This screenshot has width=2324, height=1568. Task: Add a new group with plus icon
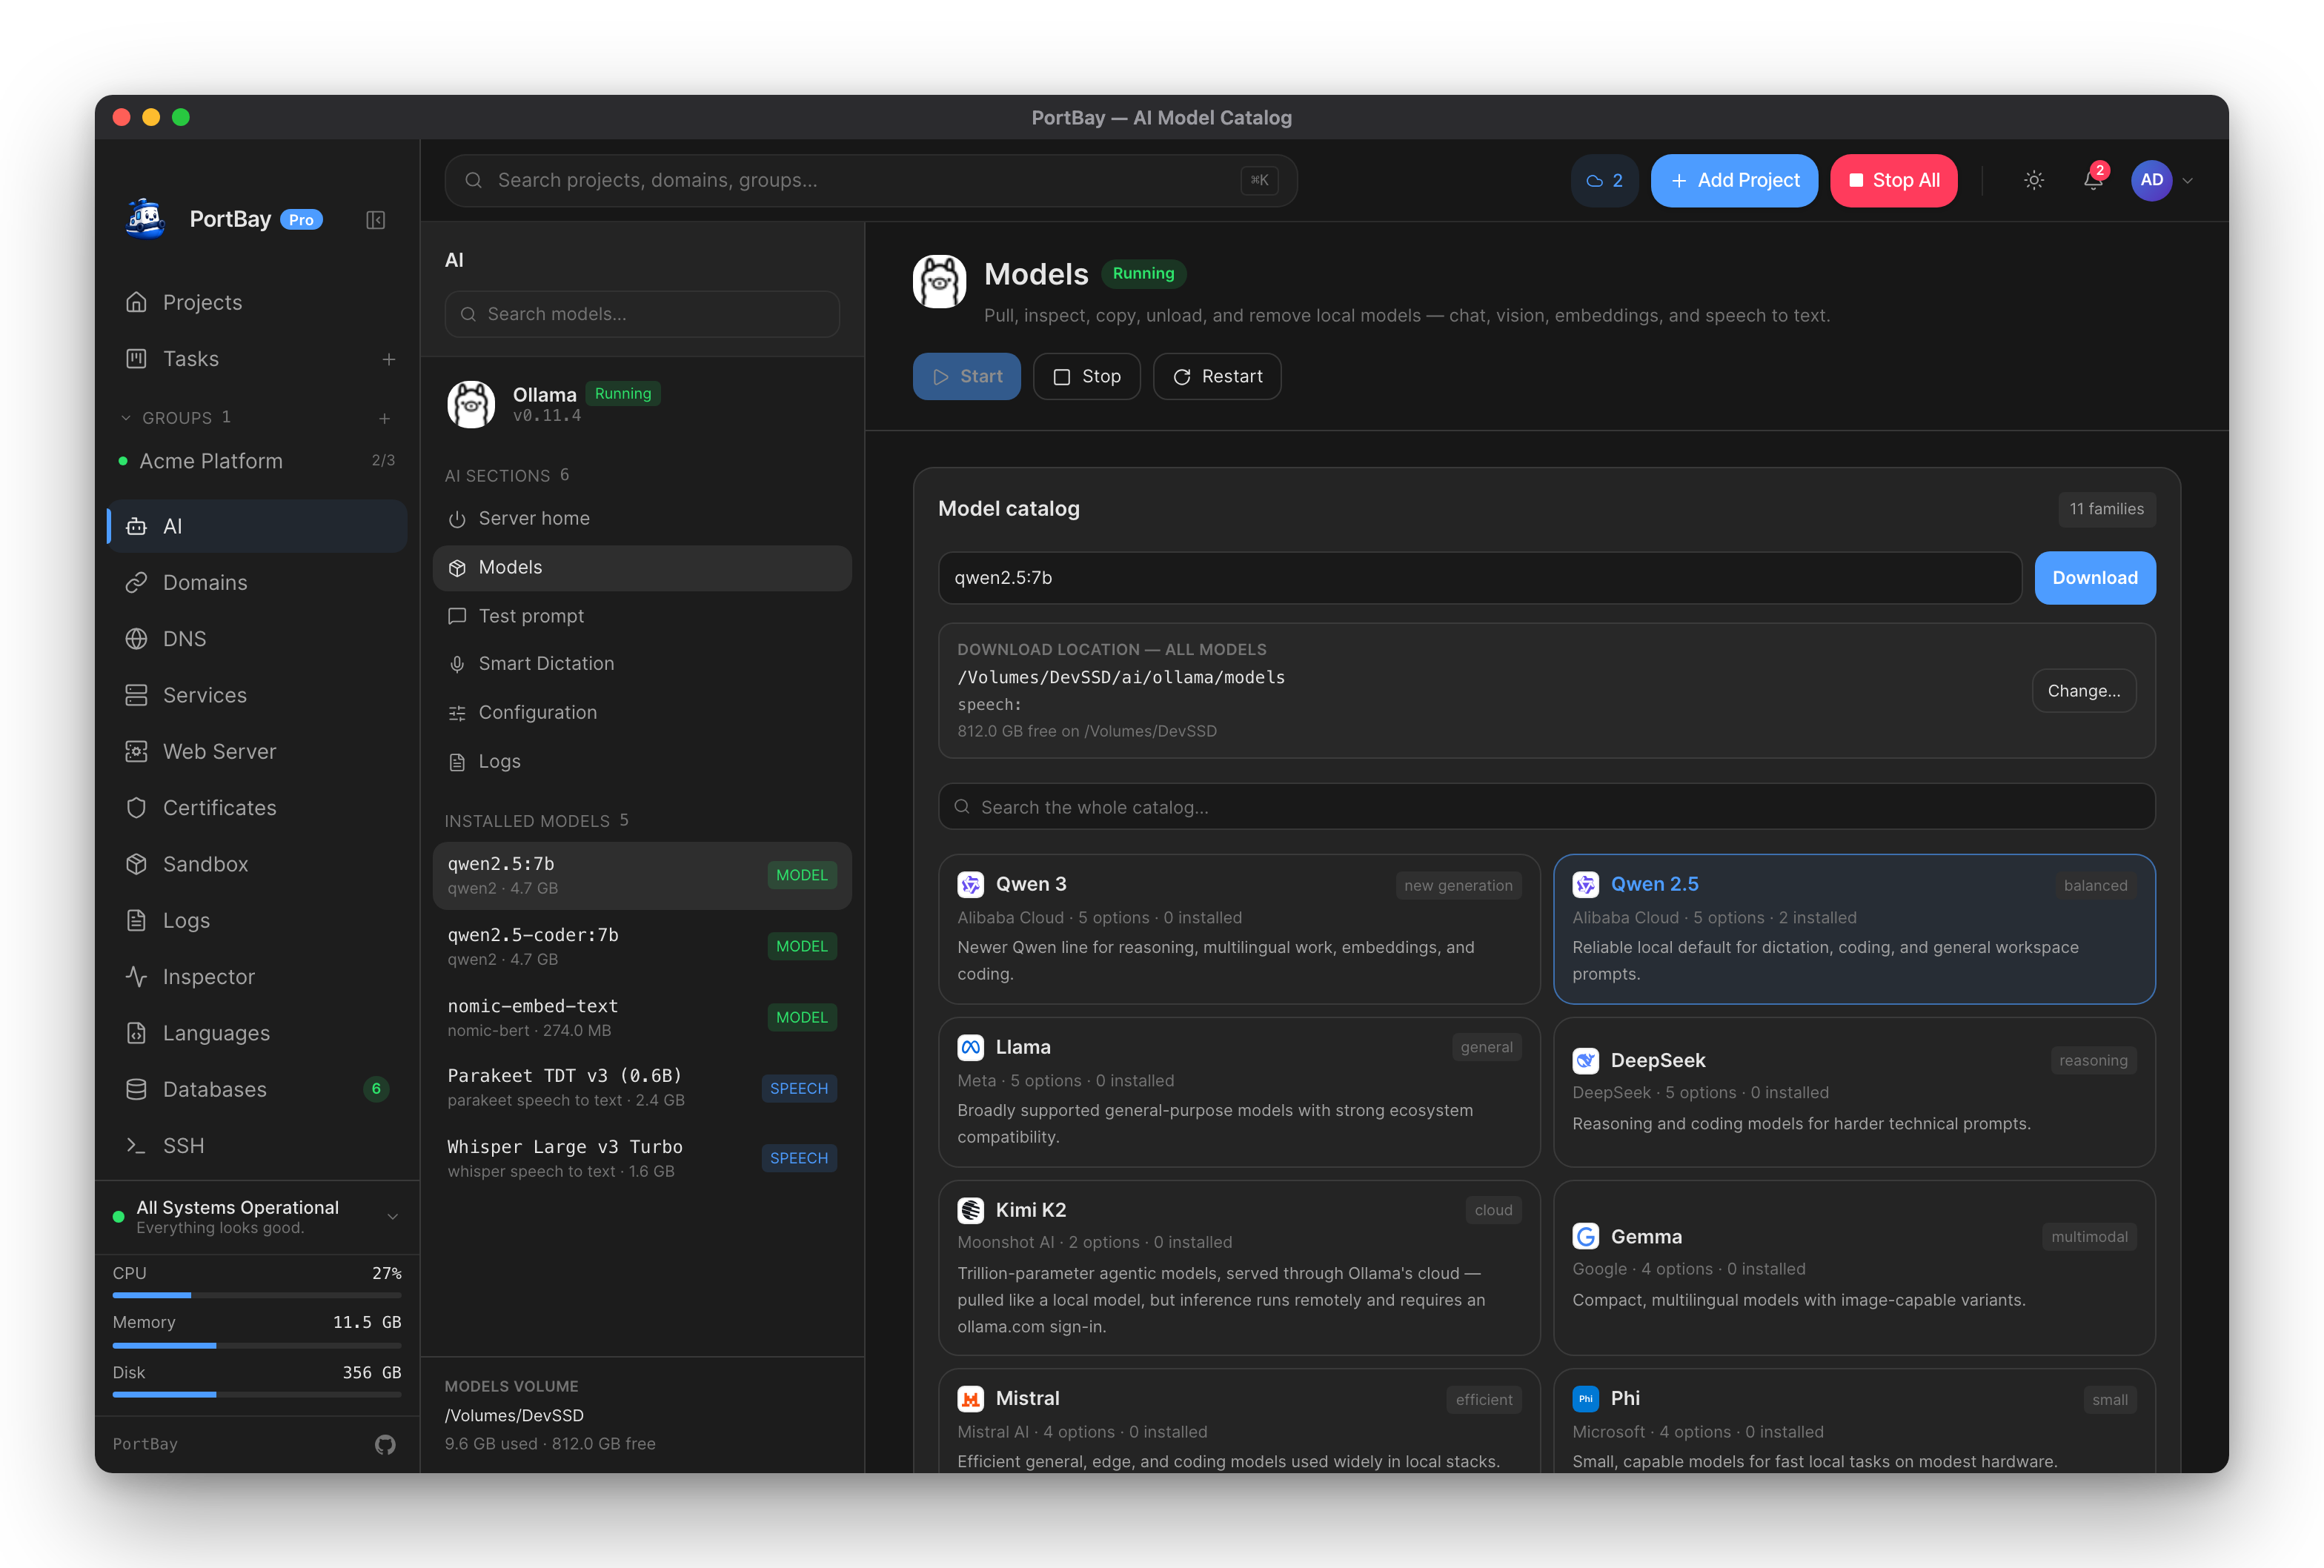385,418
